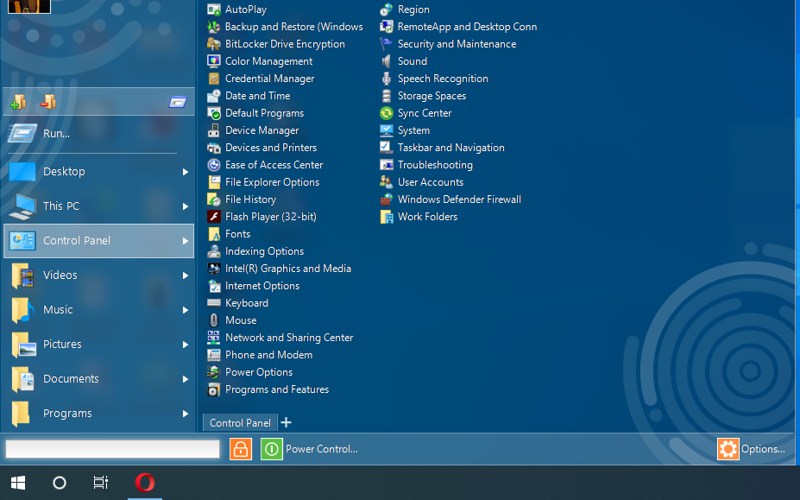Select the Credential Manager icon
This screenshot has height=500, width=800.
click(214, 79)
